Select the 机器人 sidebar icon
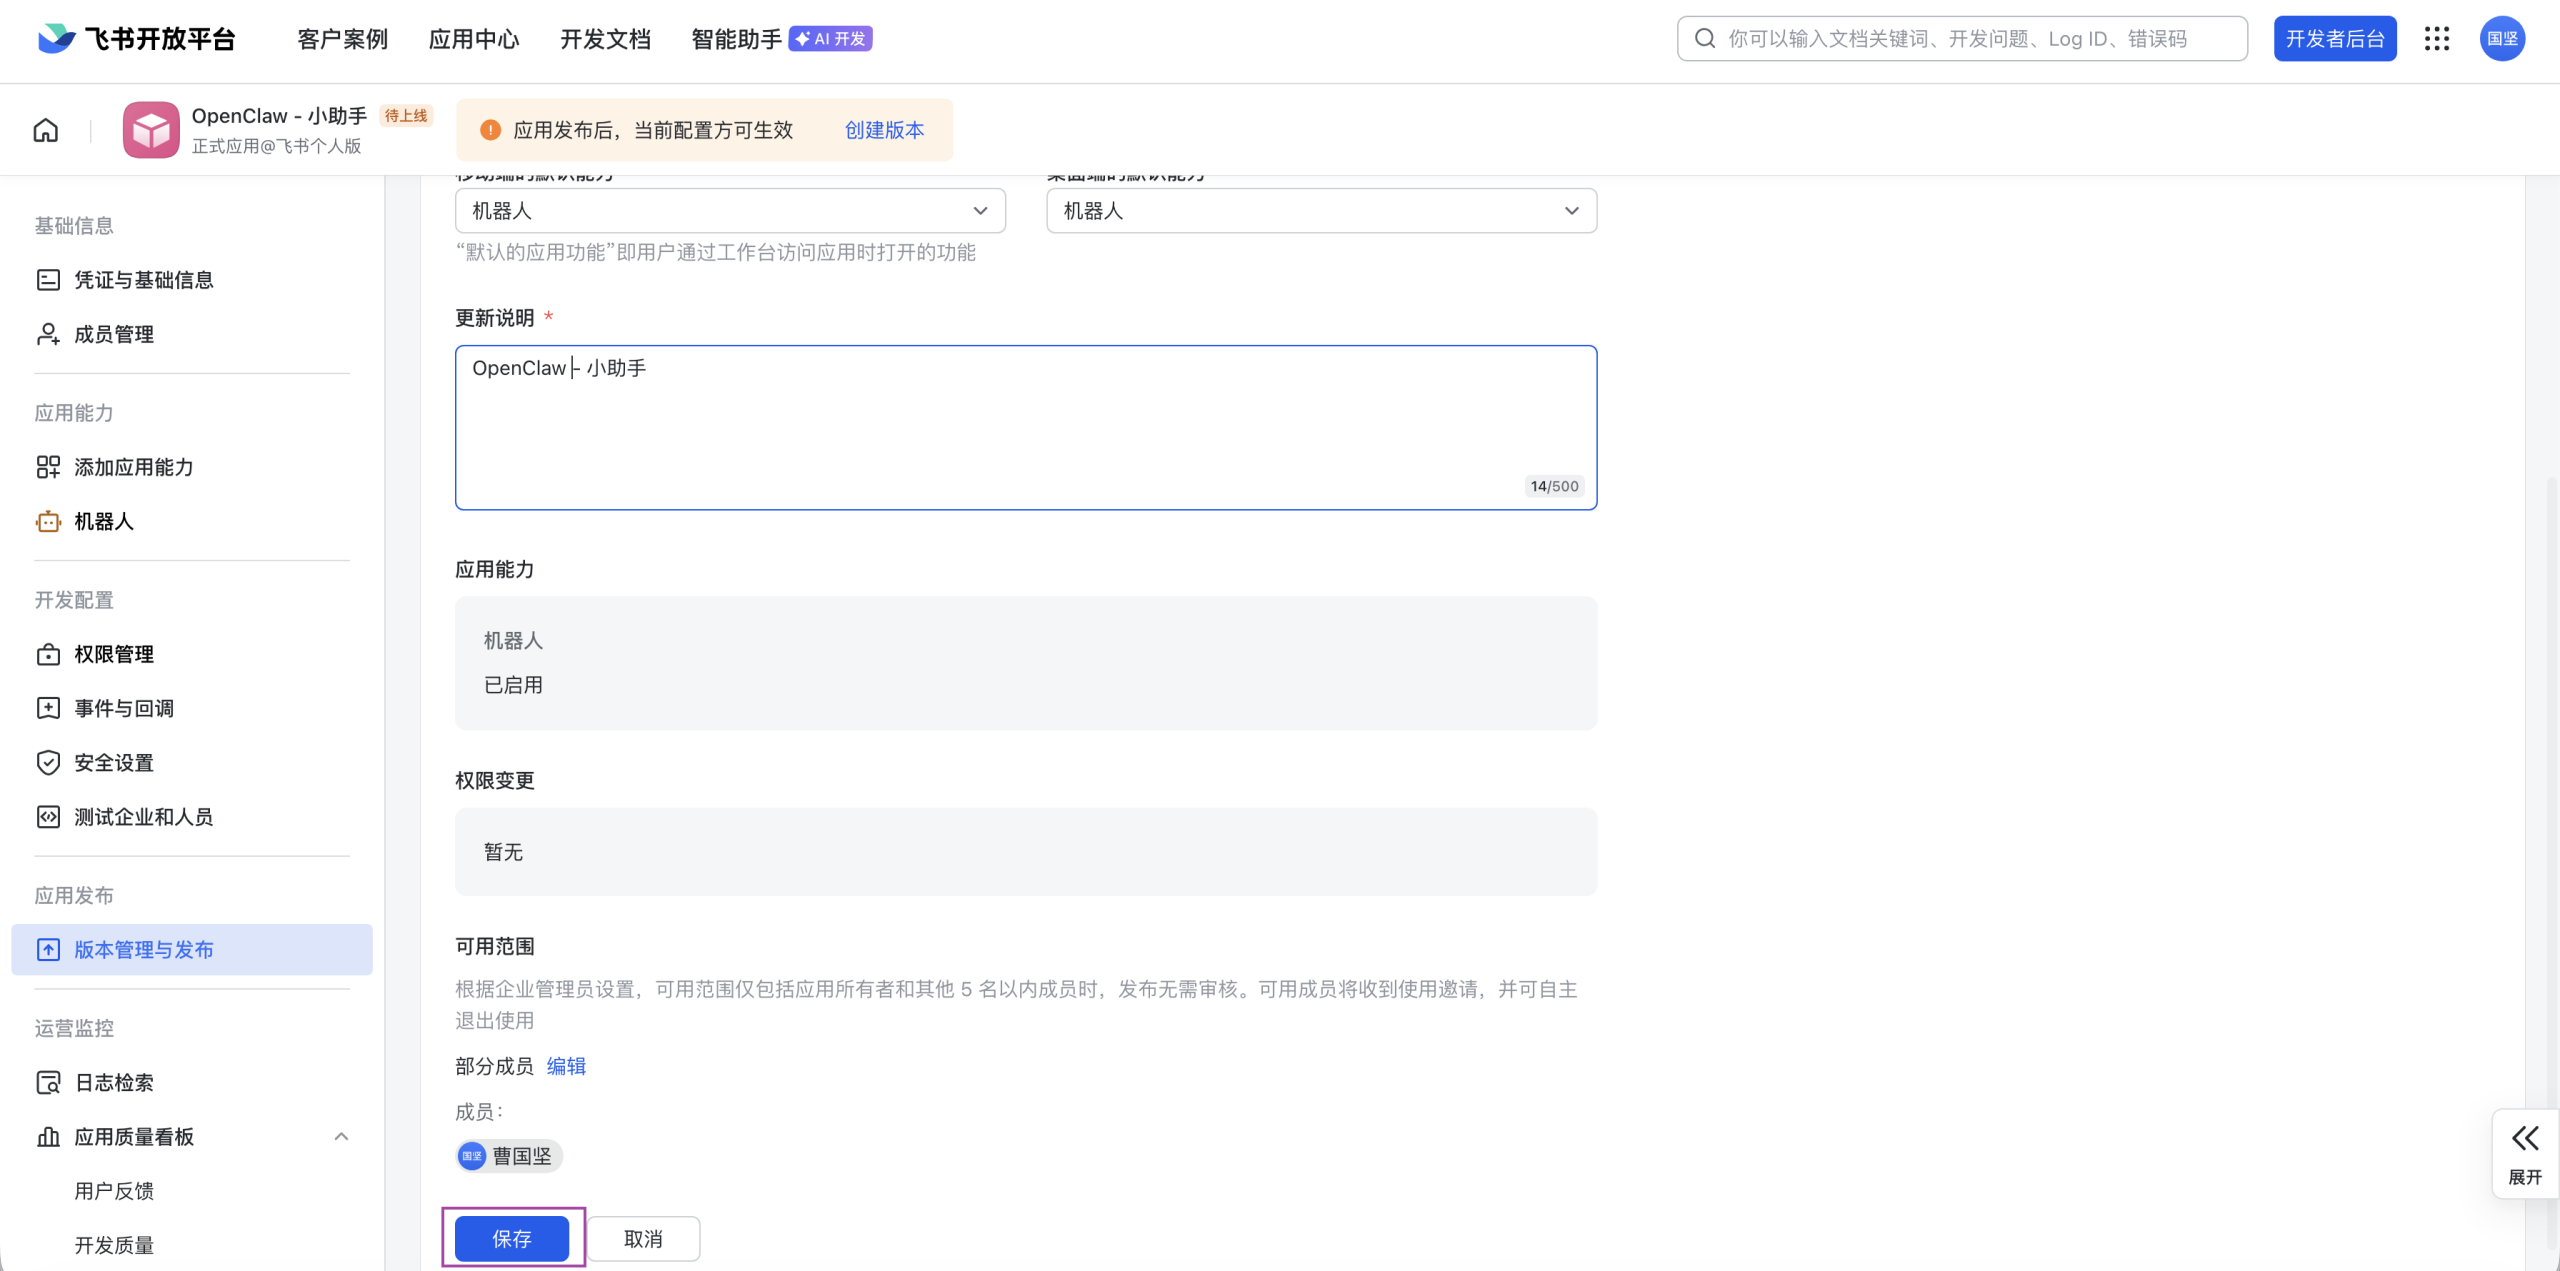This screenshot has height=1271, width=2560. pos(48,521)
